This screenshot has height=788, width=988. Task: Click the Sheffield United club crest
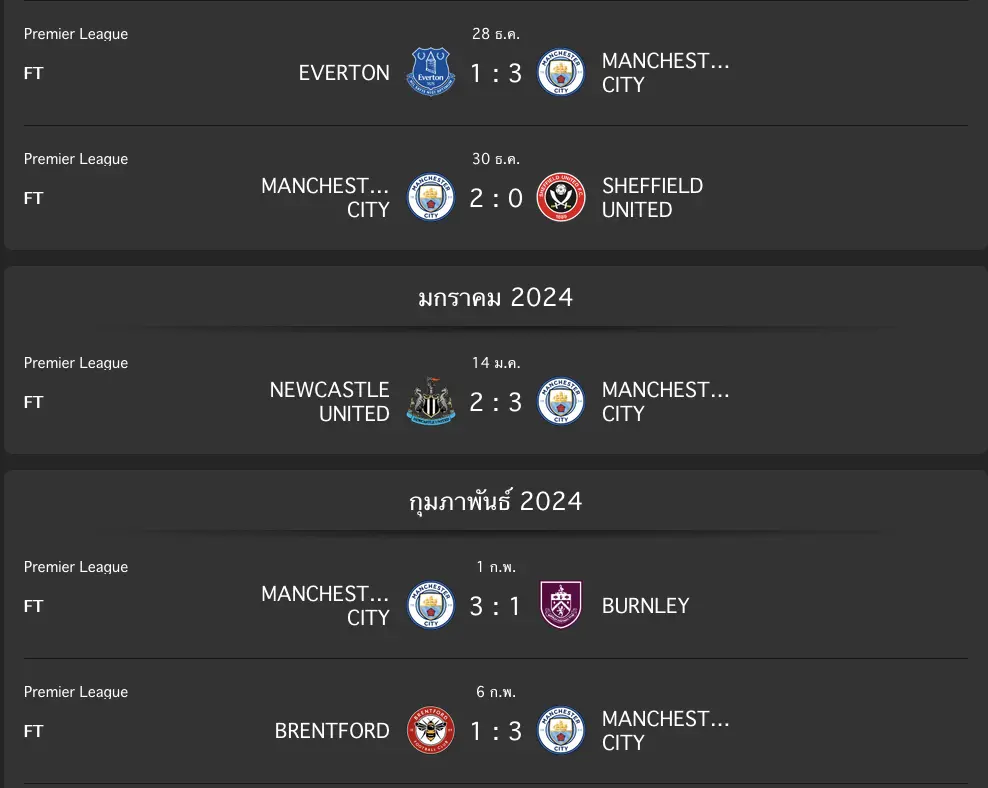pyautogui.click(x=561, y=198)
